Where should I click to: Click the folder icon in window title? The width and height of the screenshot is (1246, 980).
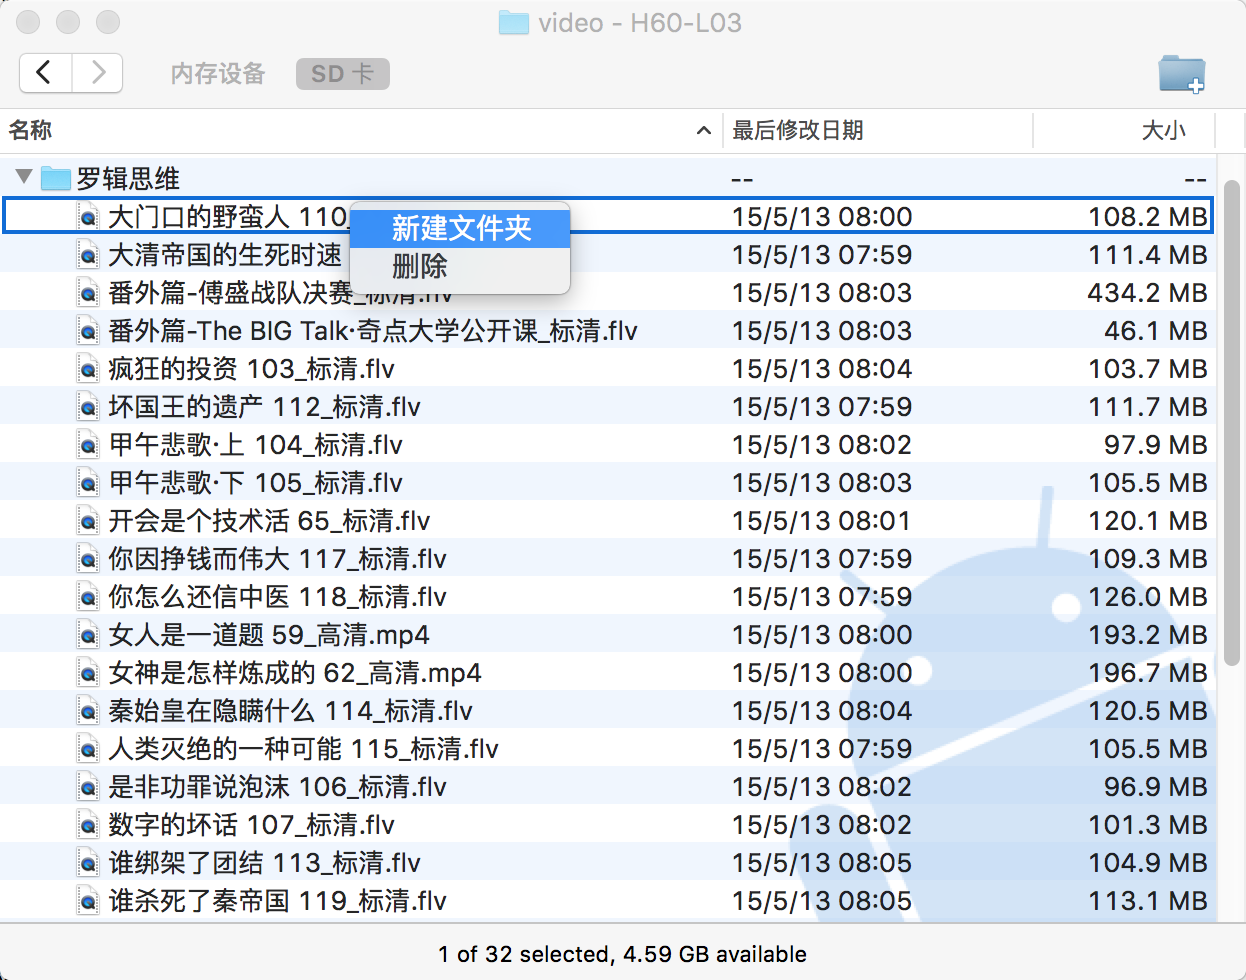click(x=513, y=23)
